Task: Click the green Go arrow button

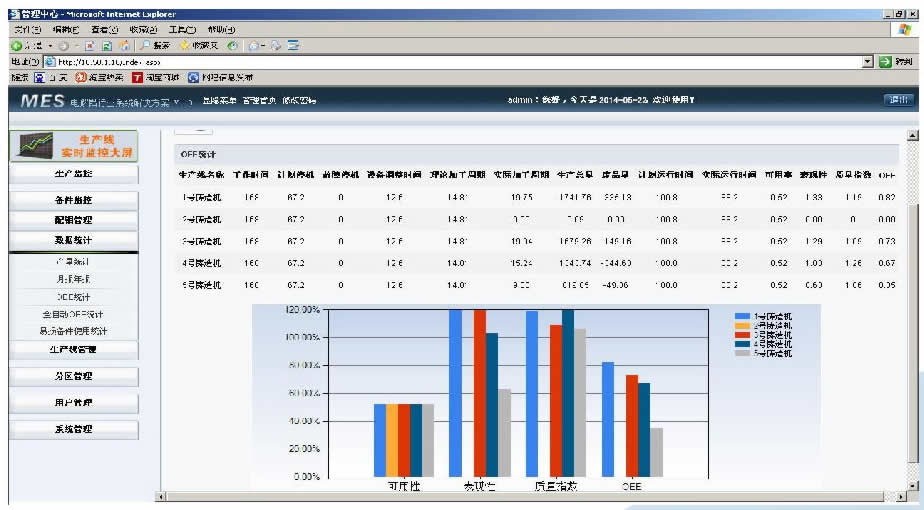Action: 886,62
